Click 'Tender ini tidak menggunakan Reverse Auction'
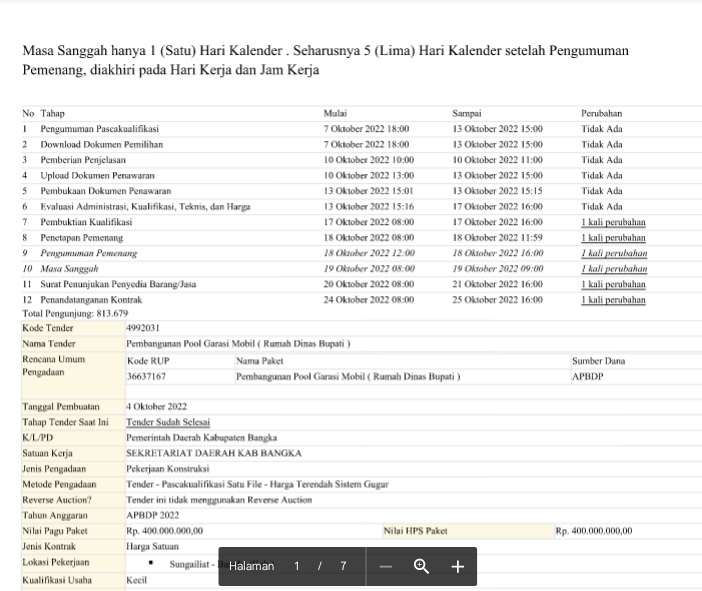702x591 pixels. [219, 500]
